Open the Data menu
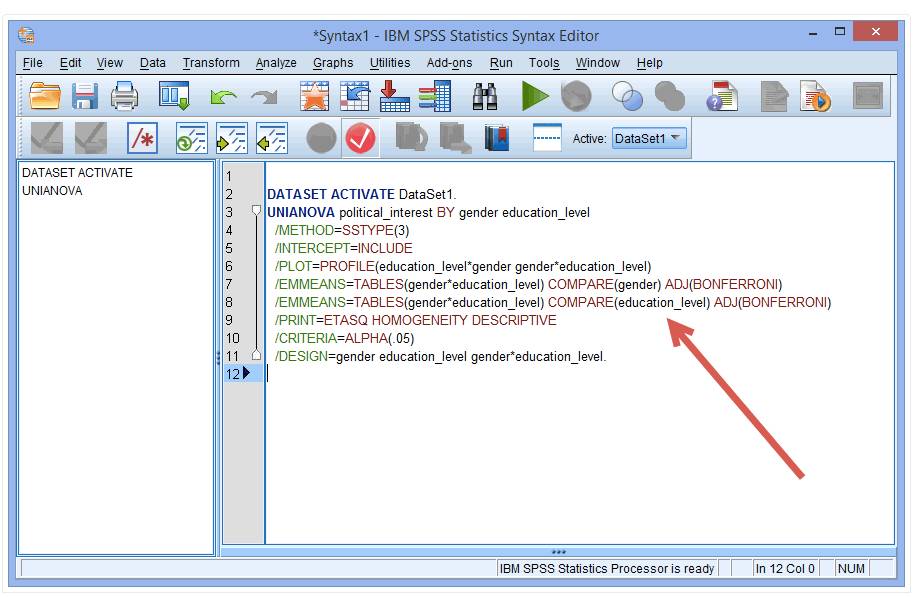 (152, 63)
